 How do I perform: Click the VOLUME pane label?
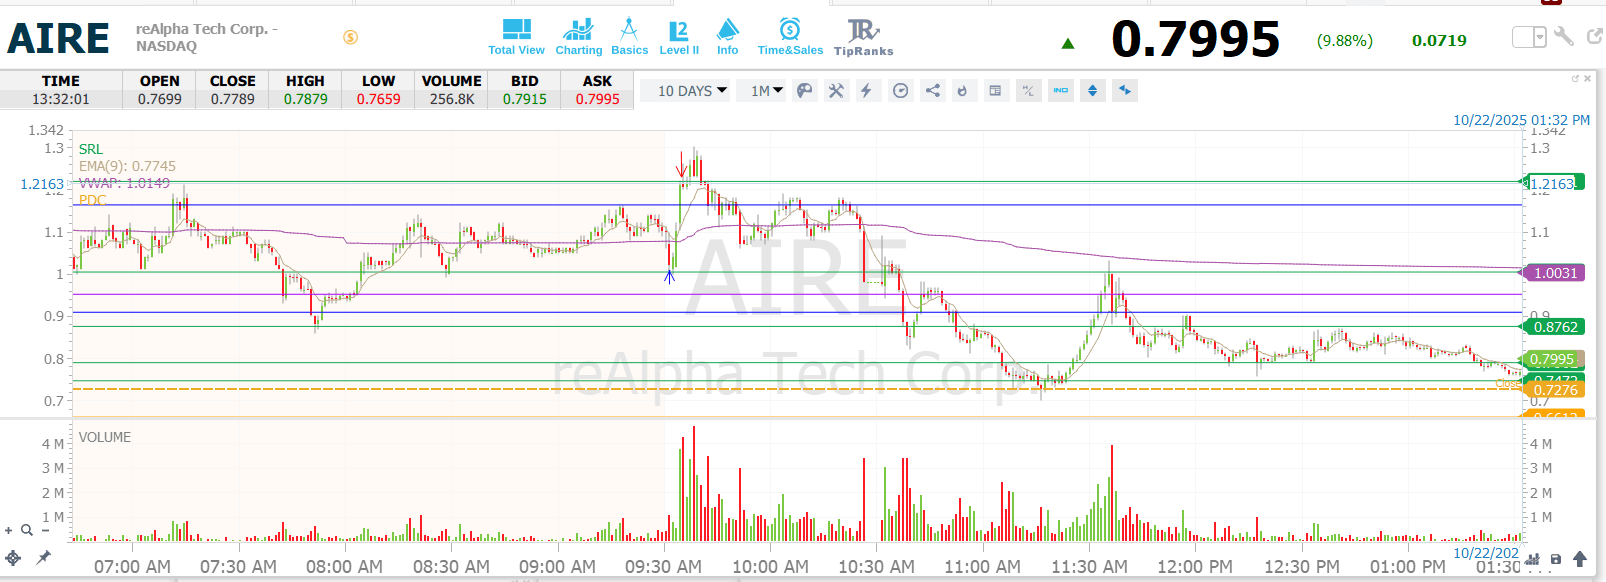105,437
